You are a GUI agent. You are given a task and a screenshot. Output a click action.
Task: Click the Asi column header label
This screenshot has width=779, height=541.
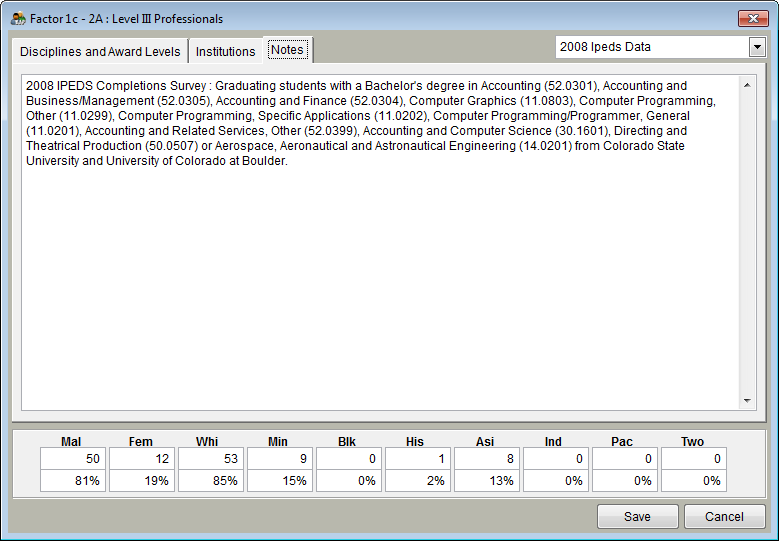[485, 442]
